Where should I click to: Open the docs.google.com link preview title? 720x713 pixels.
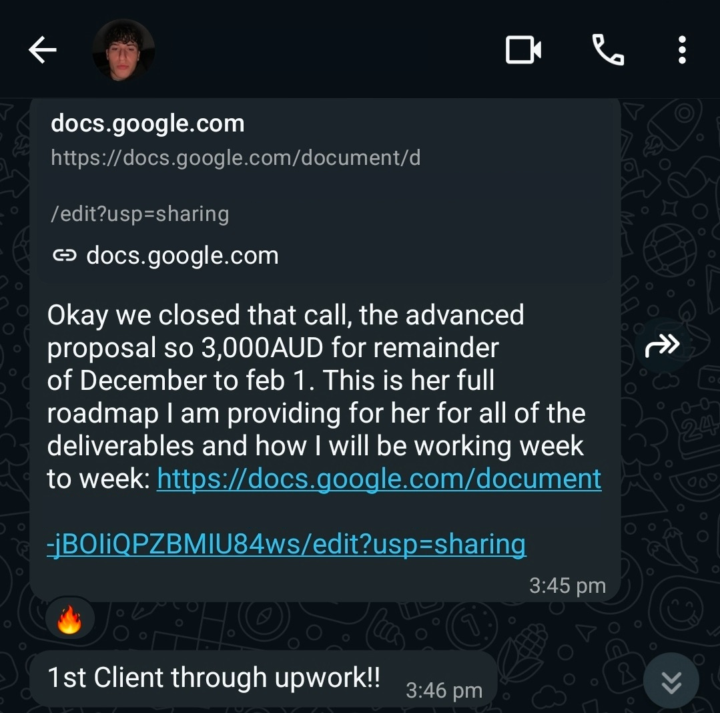148,124
